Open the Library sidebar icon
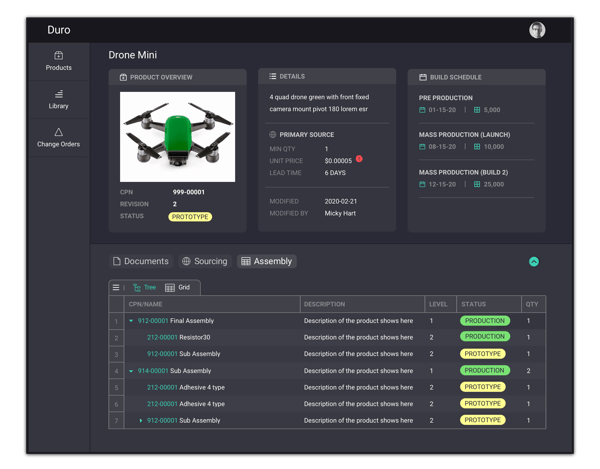Viewport: 600px width, 469px height. (58, 99)
